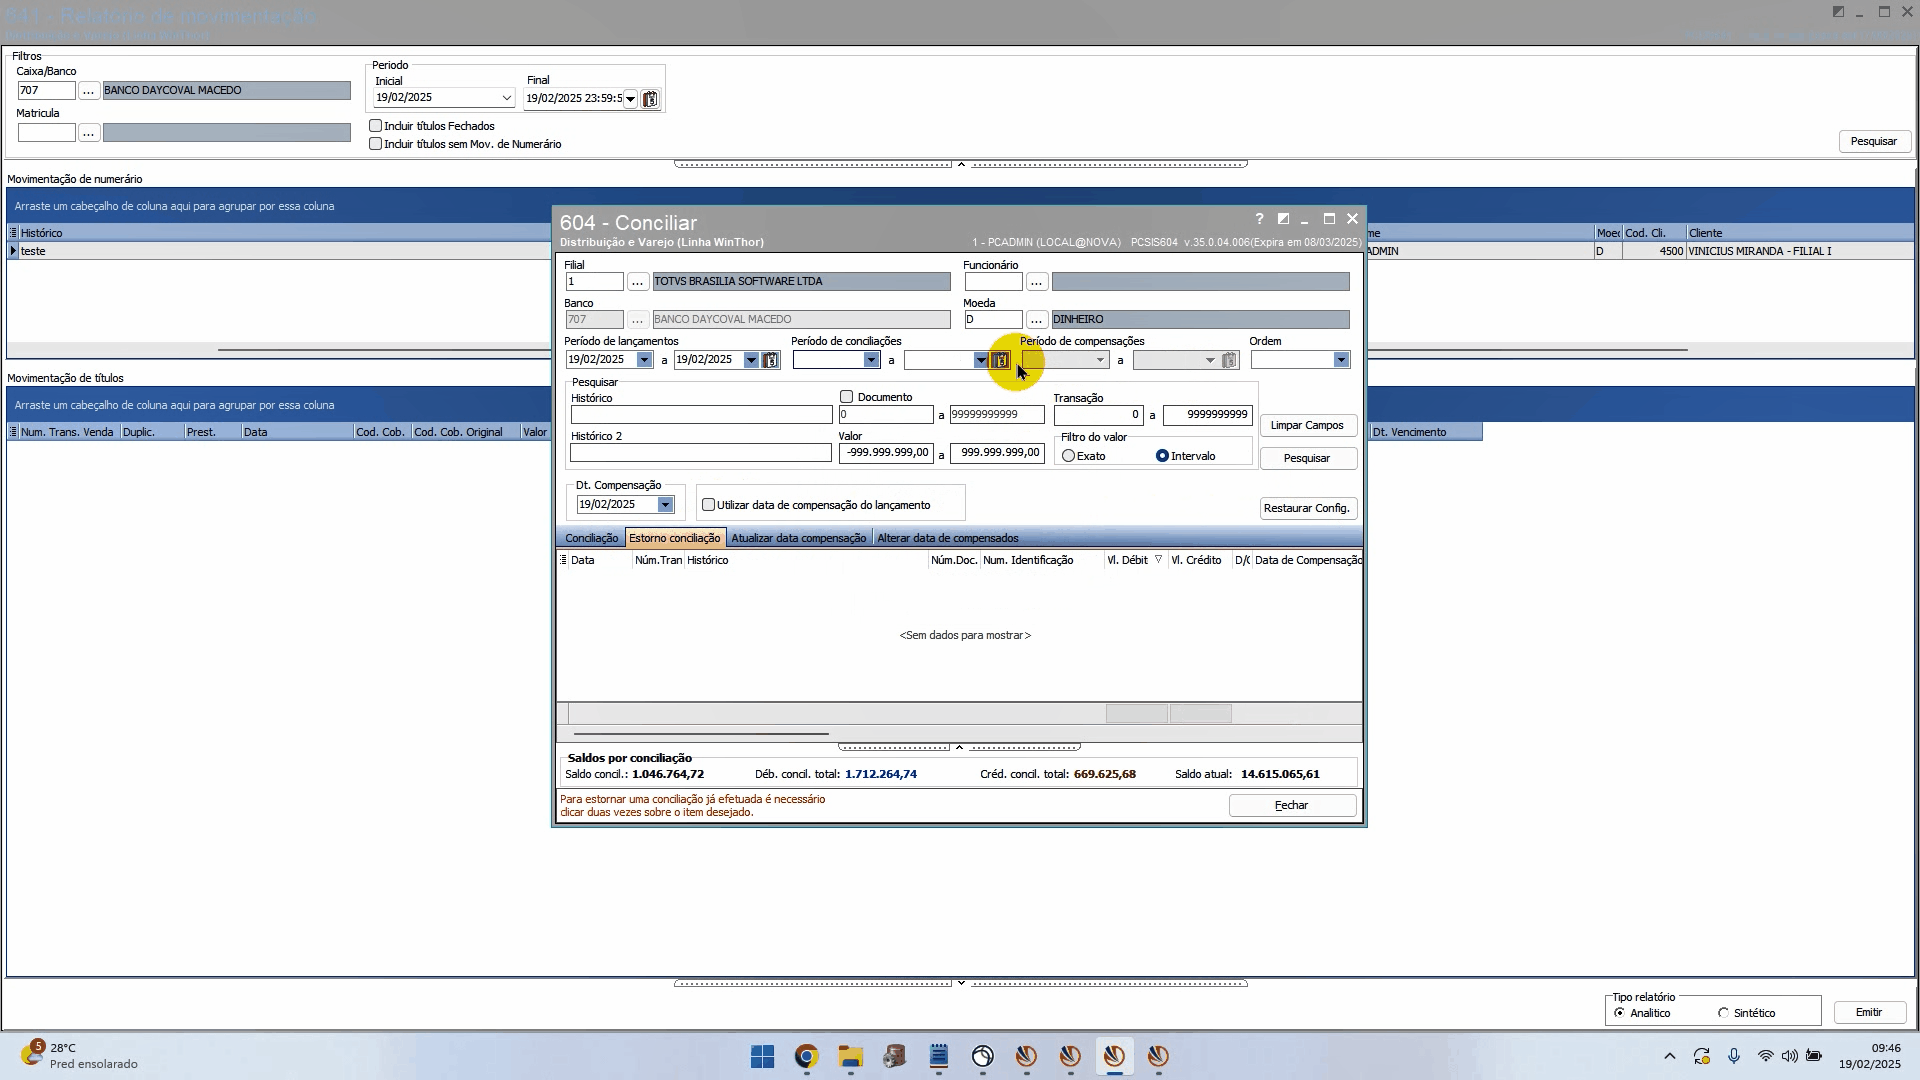Click grid options icon beside Data column
This screenshot has width=1920, height=1080.
click(x=563, y=560)
